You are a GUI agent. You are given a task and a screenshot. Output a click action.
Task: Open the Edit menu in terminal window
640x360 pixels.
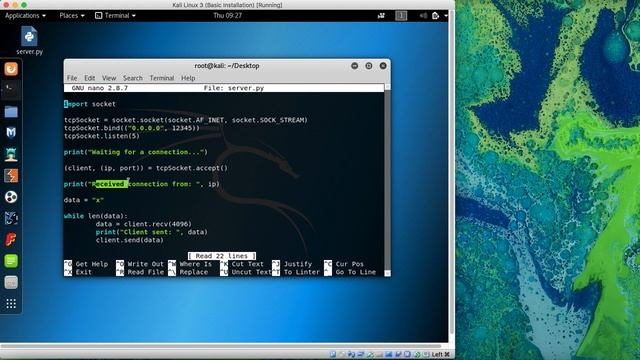89,78
